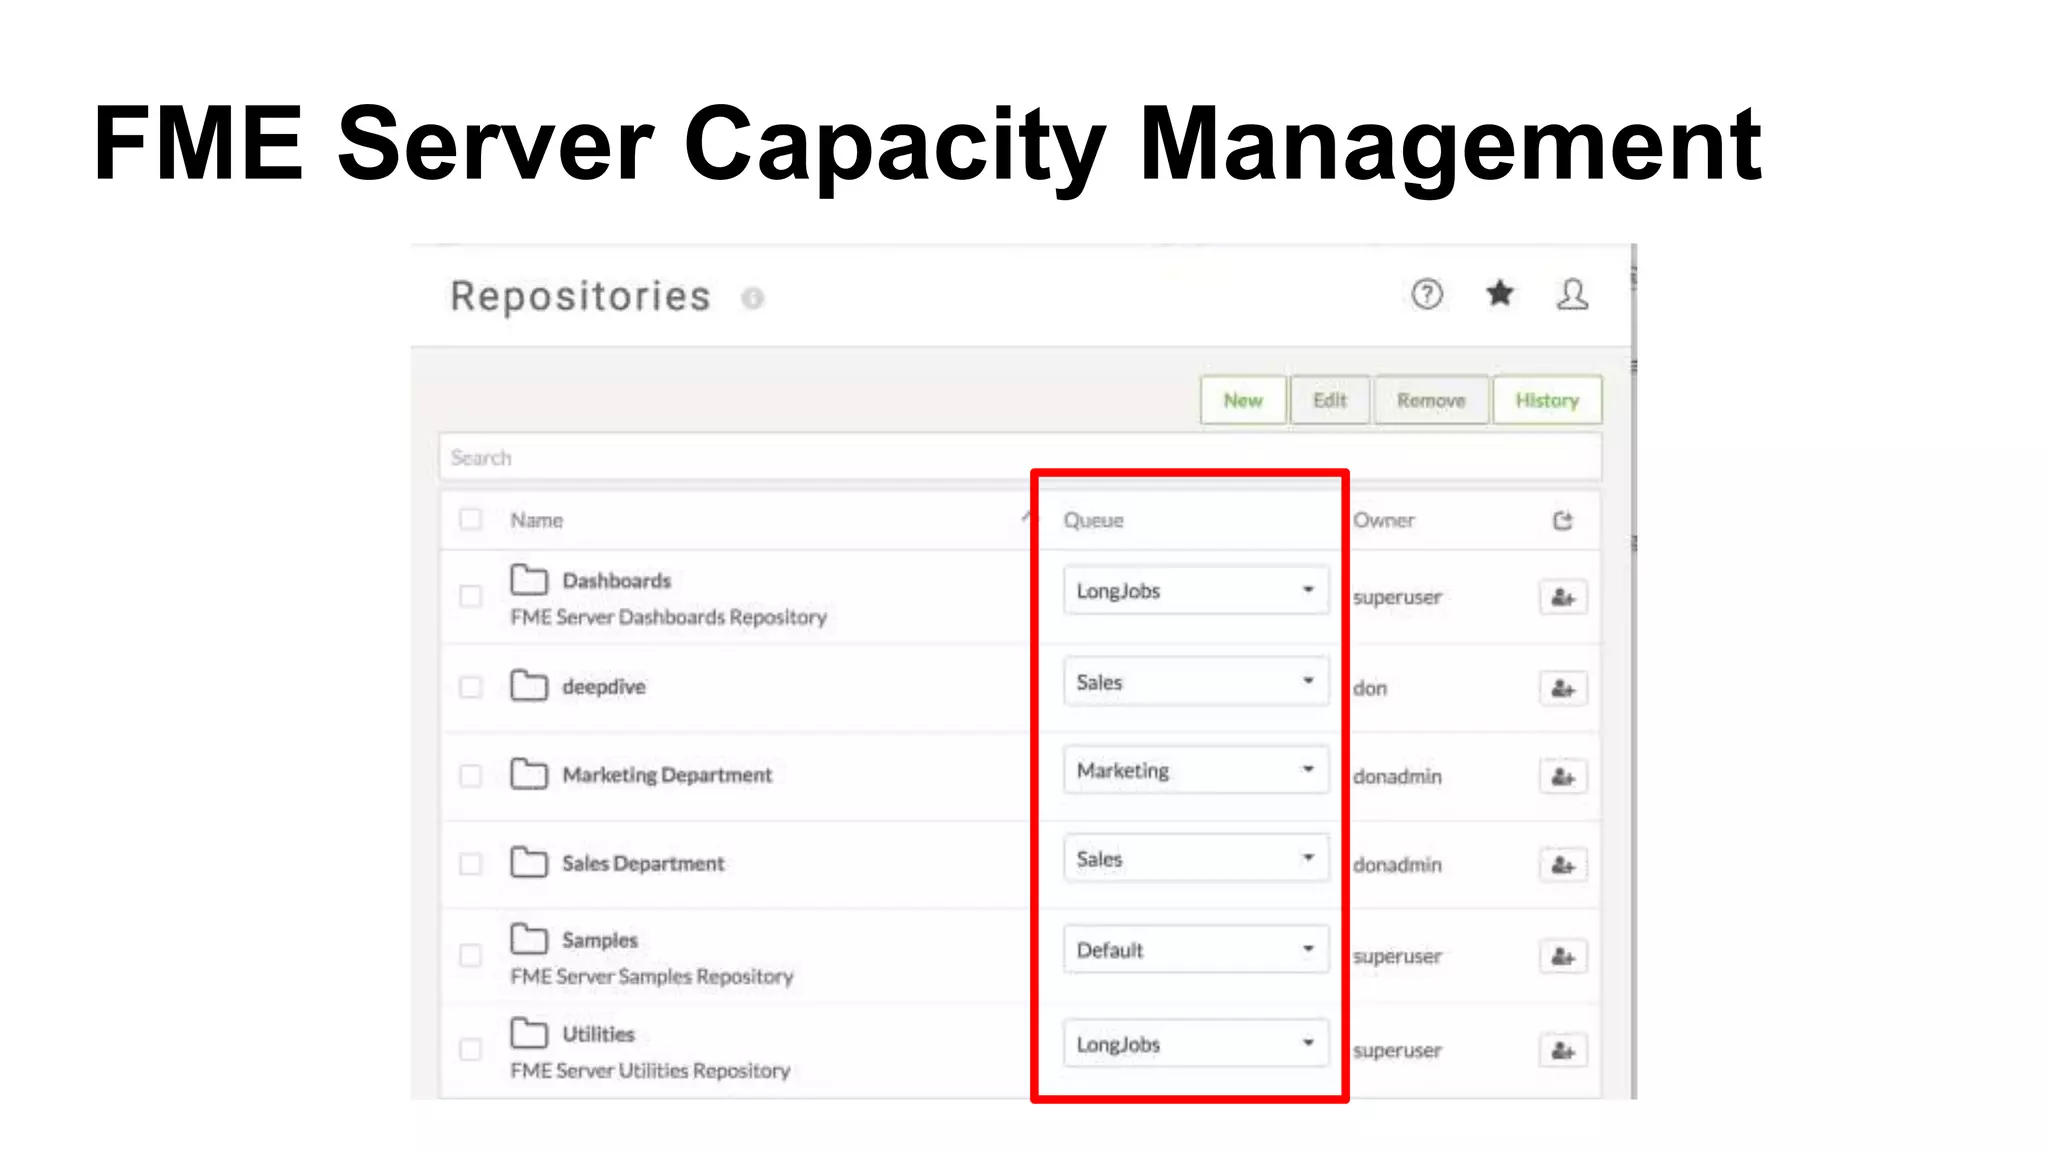Check the Sales Department checkbox
This screenshot has height=1152, width=2048.
pyautogui.click(x=470, y=863)
